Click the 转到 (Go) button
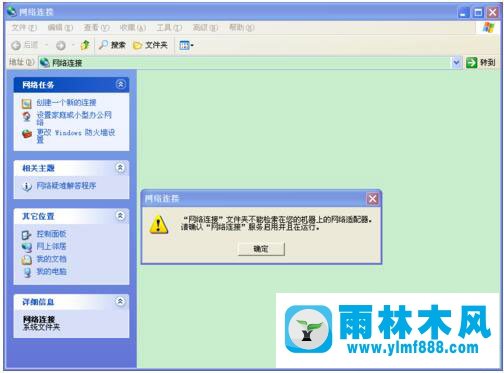 [480, 62]
